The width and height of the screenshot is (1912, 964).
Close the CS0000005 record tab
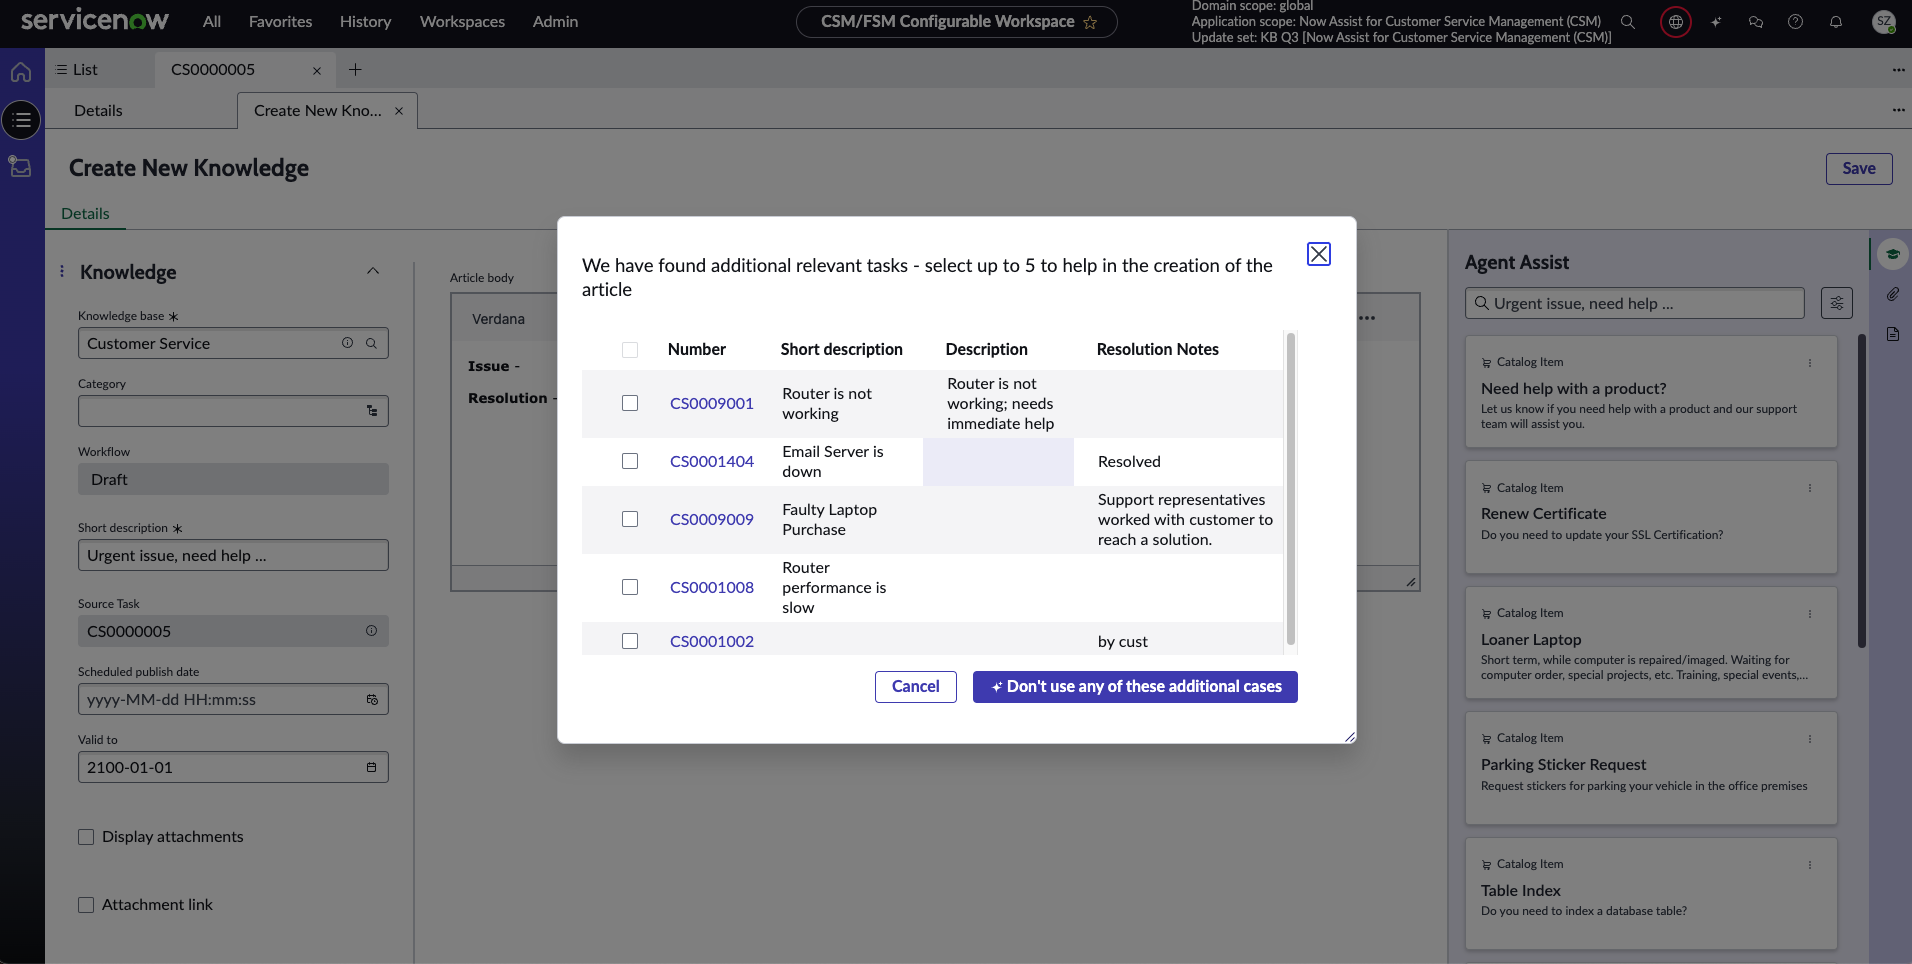[x=317, y=70]
